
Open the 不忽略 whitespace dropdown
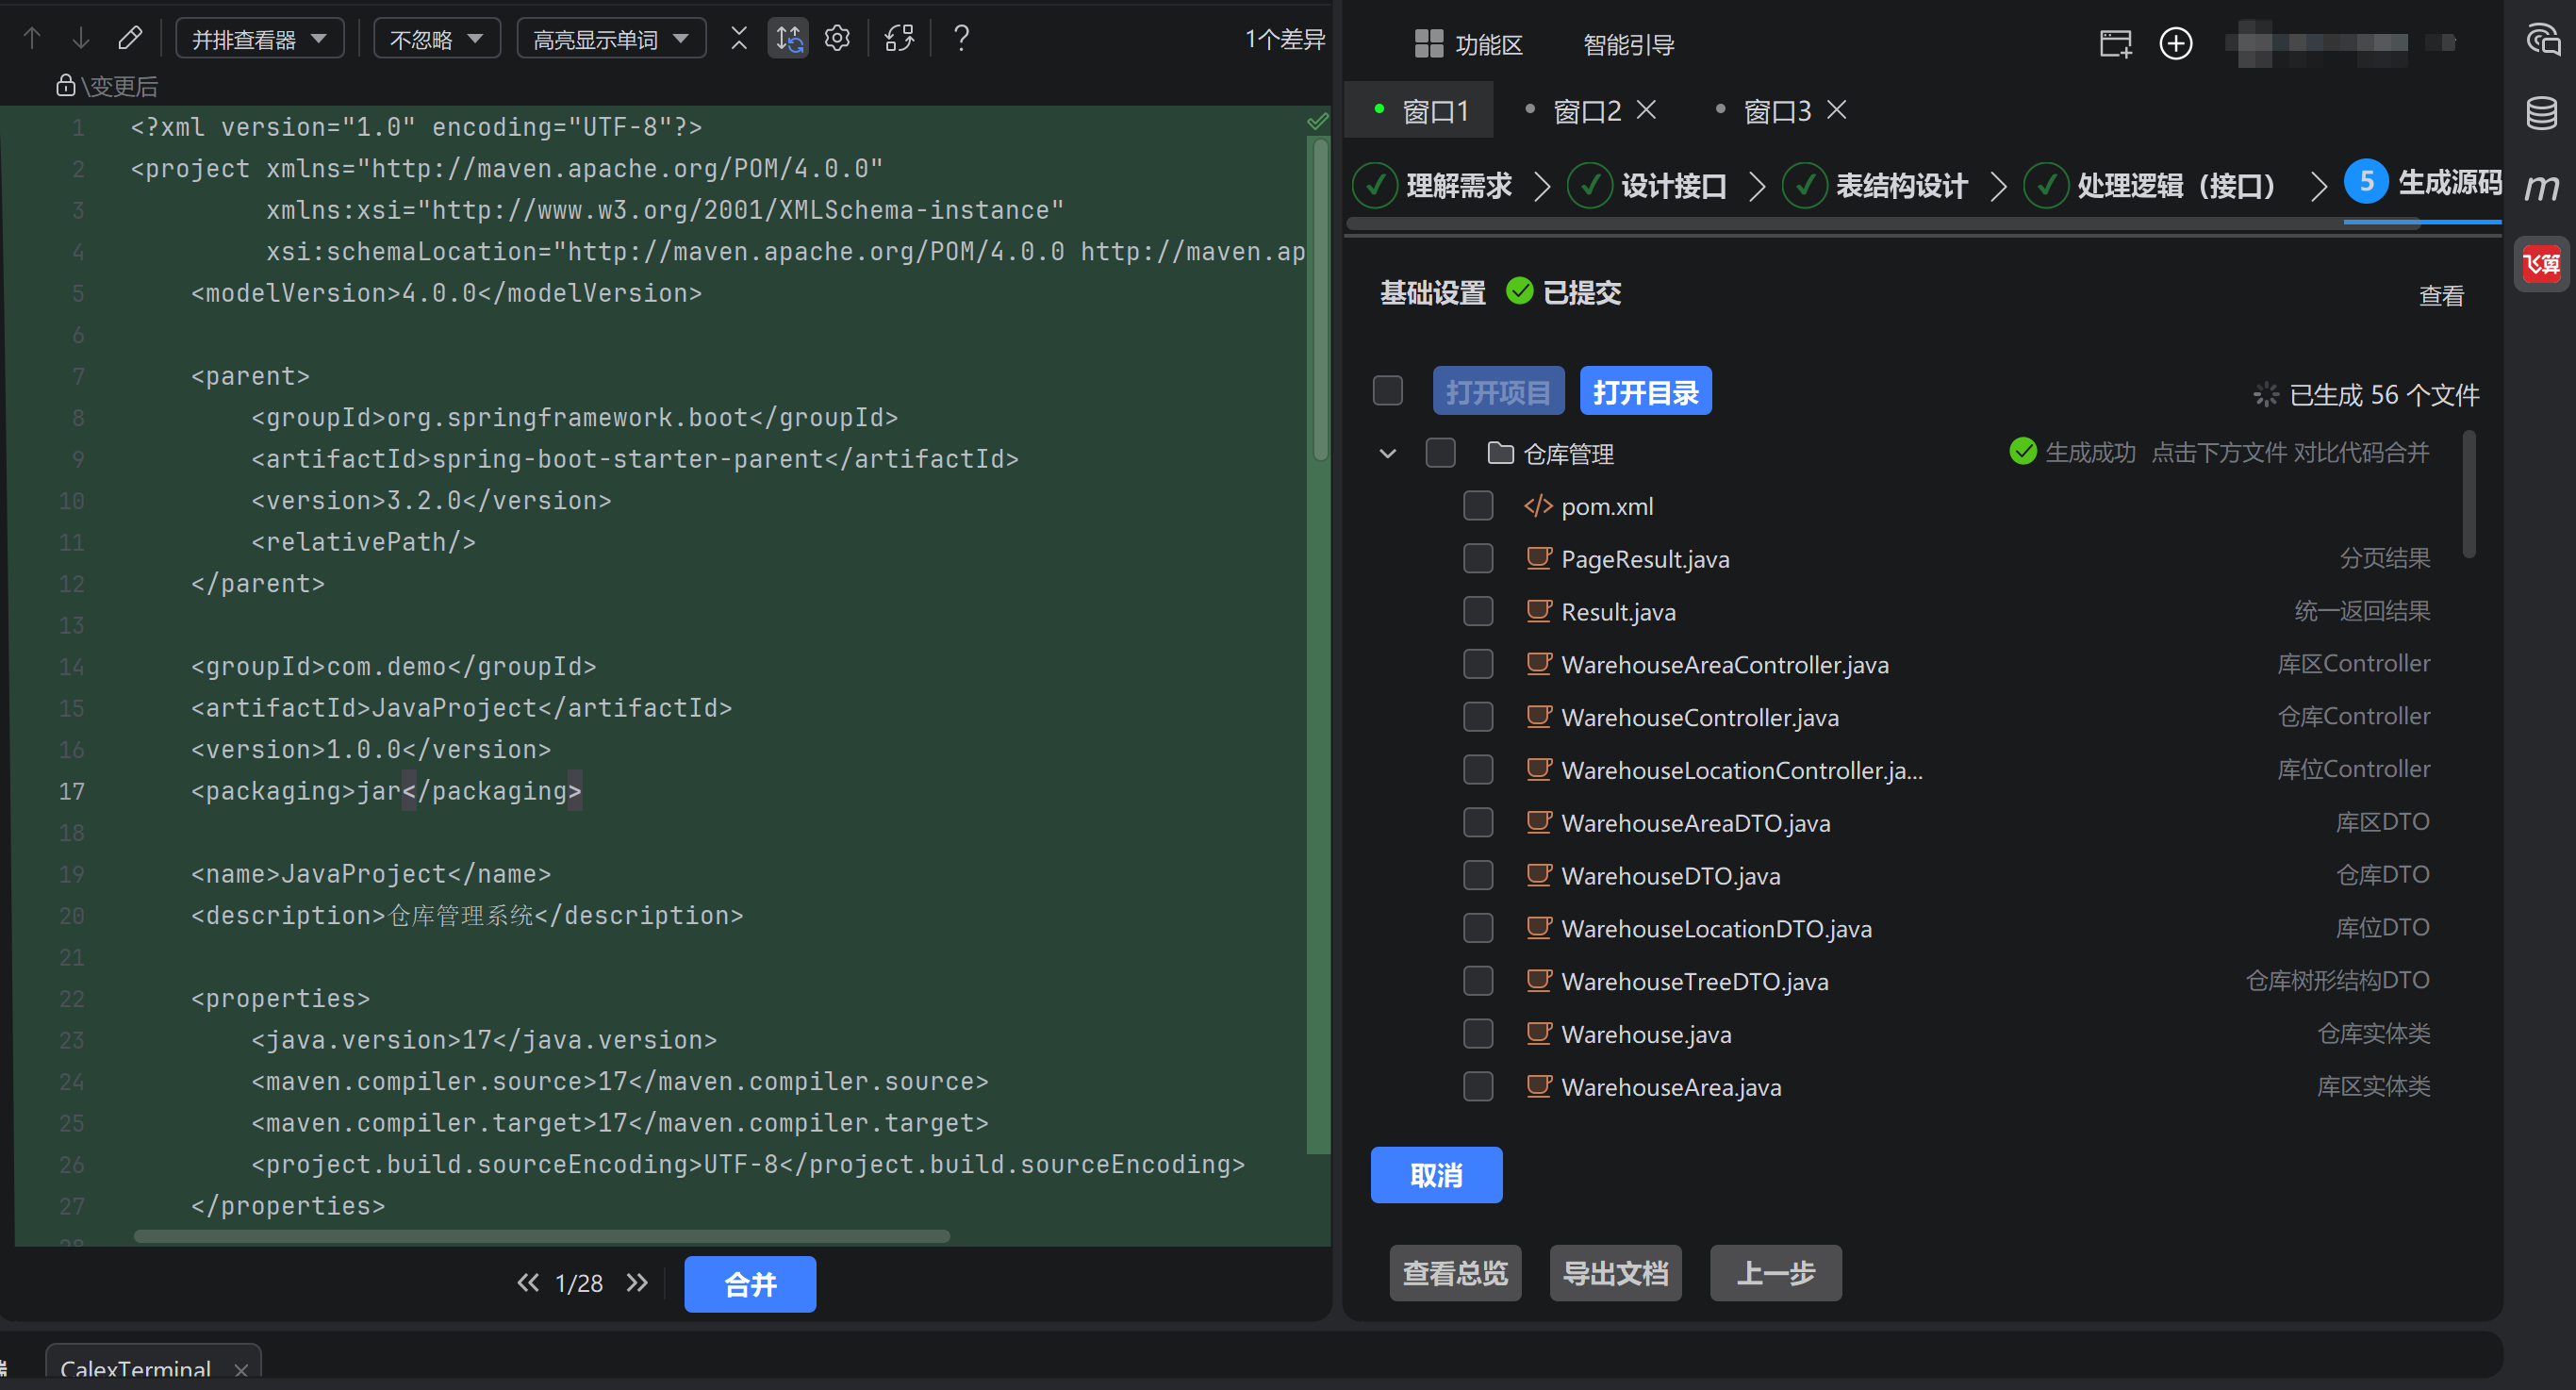437,39
